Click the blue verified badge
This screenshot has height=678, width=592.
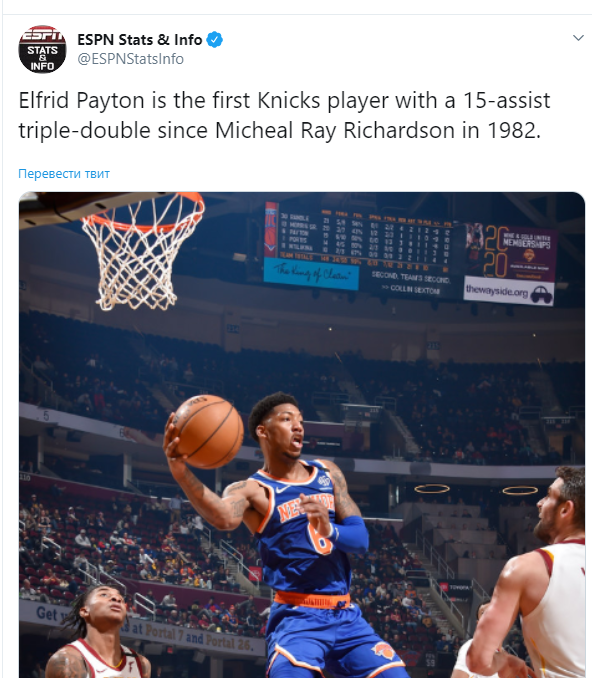214,40
